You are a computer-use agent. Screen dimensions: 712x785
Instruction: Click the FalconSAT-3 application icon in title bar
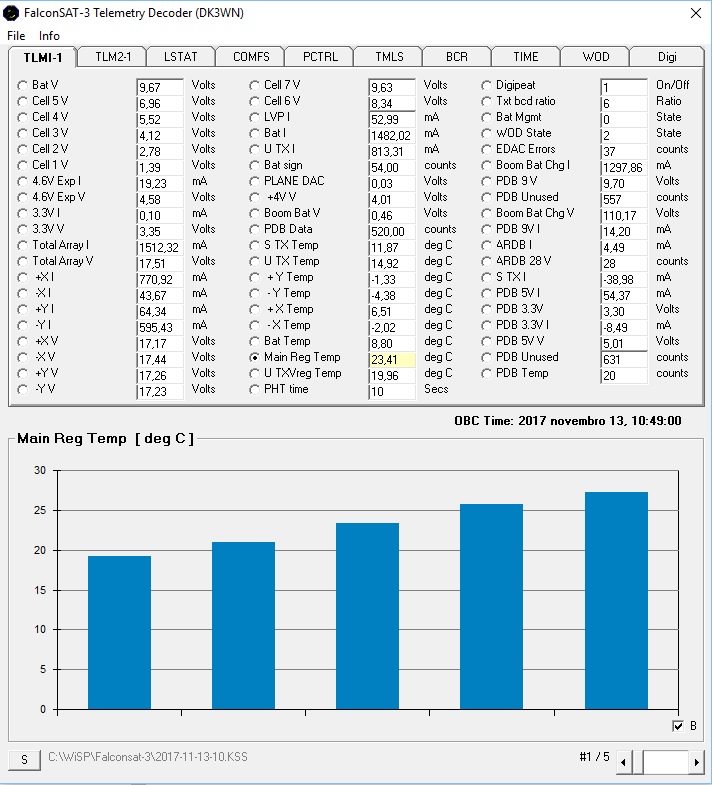pos(10,13)
